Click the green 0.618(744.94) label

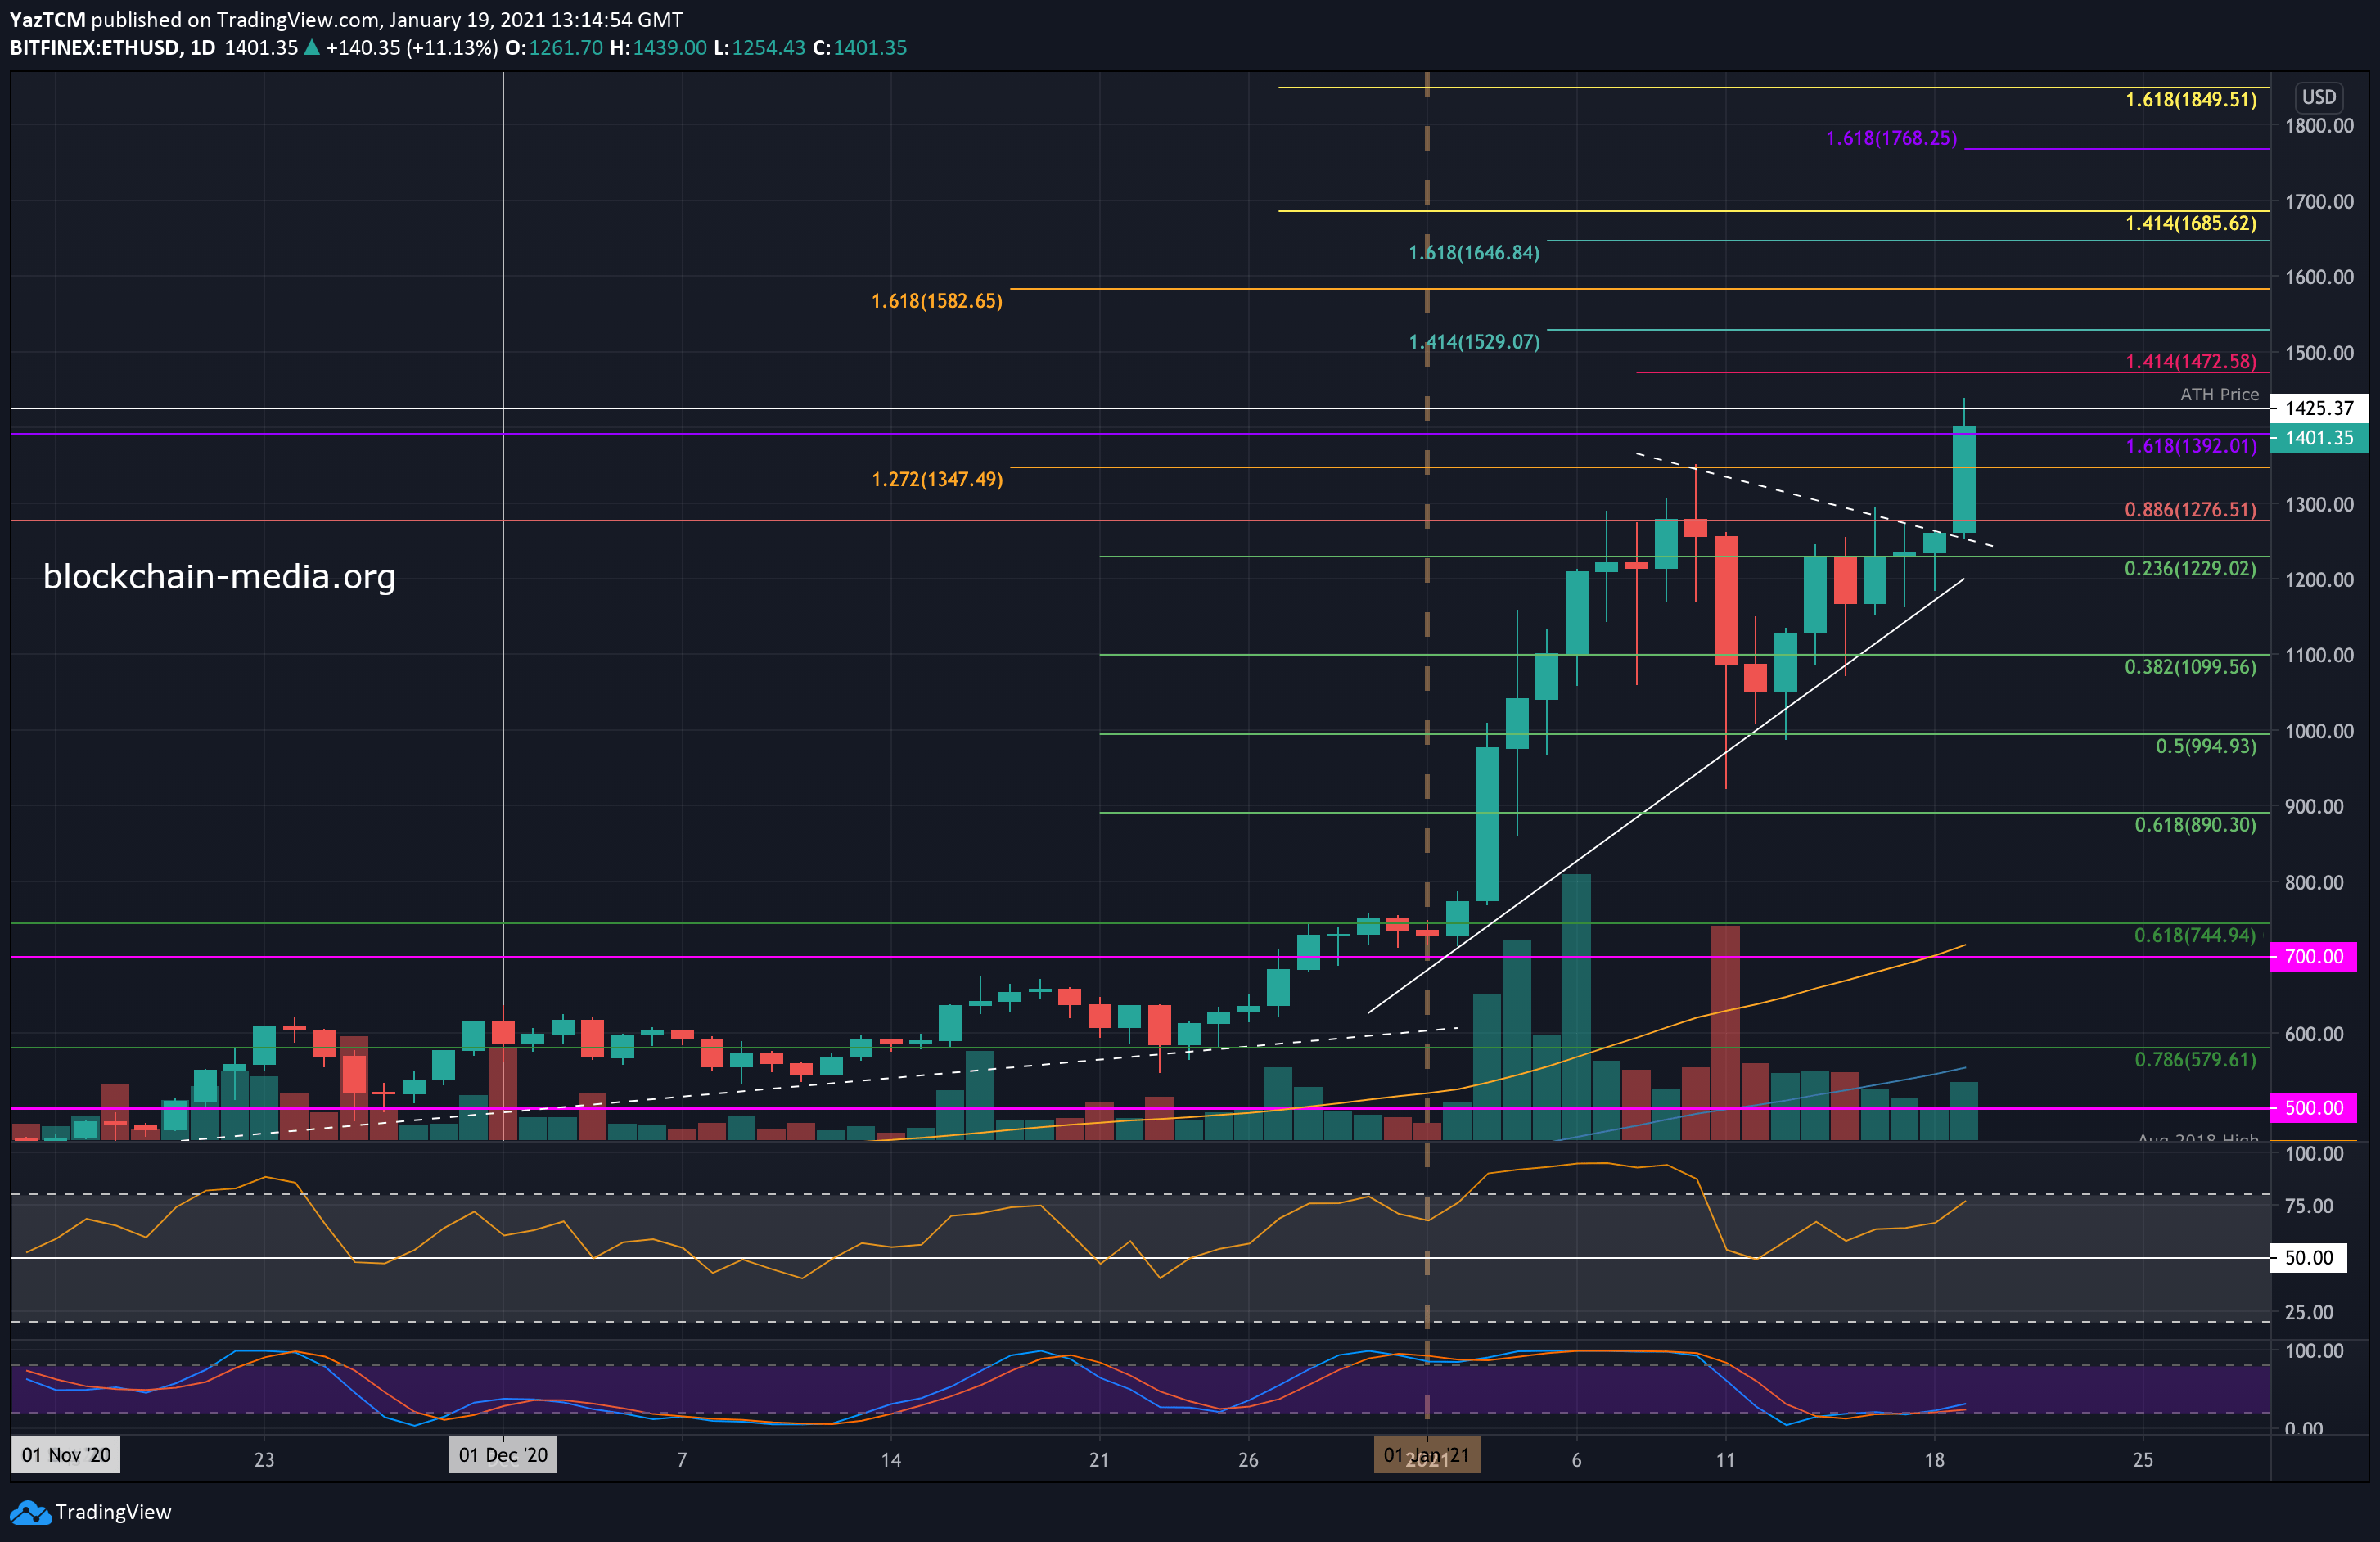2196,935
